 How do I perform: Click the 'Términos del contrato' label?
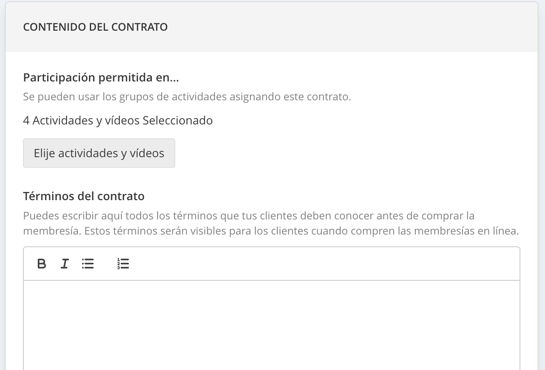coord(84,196)
